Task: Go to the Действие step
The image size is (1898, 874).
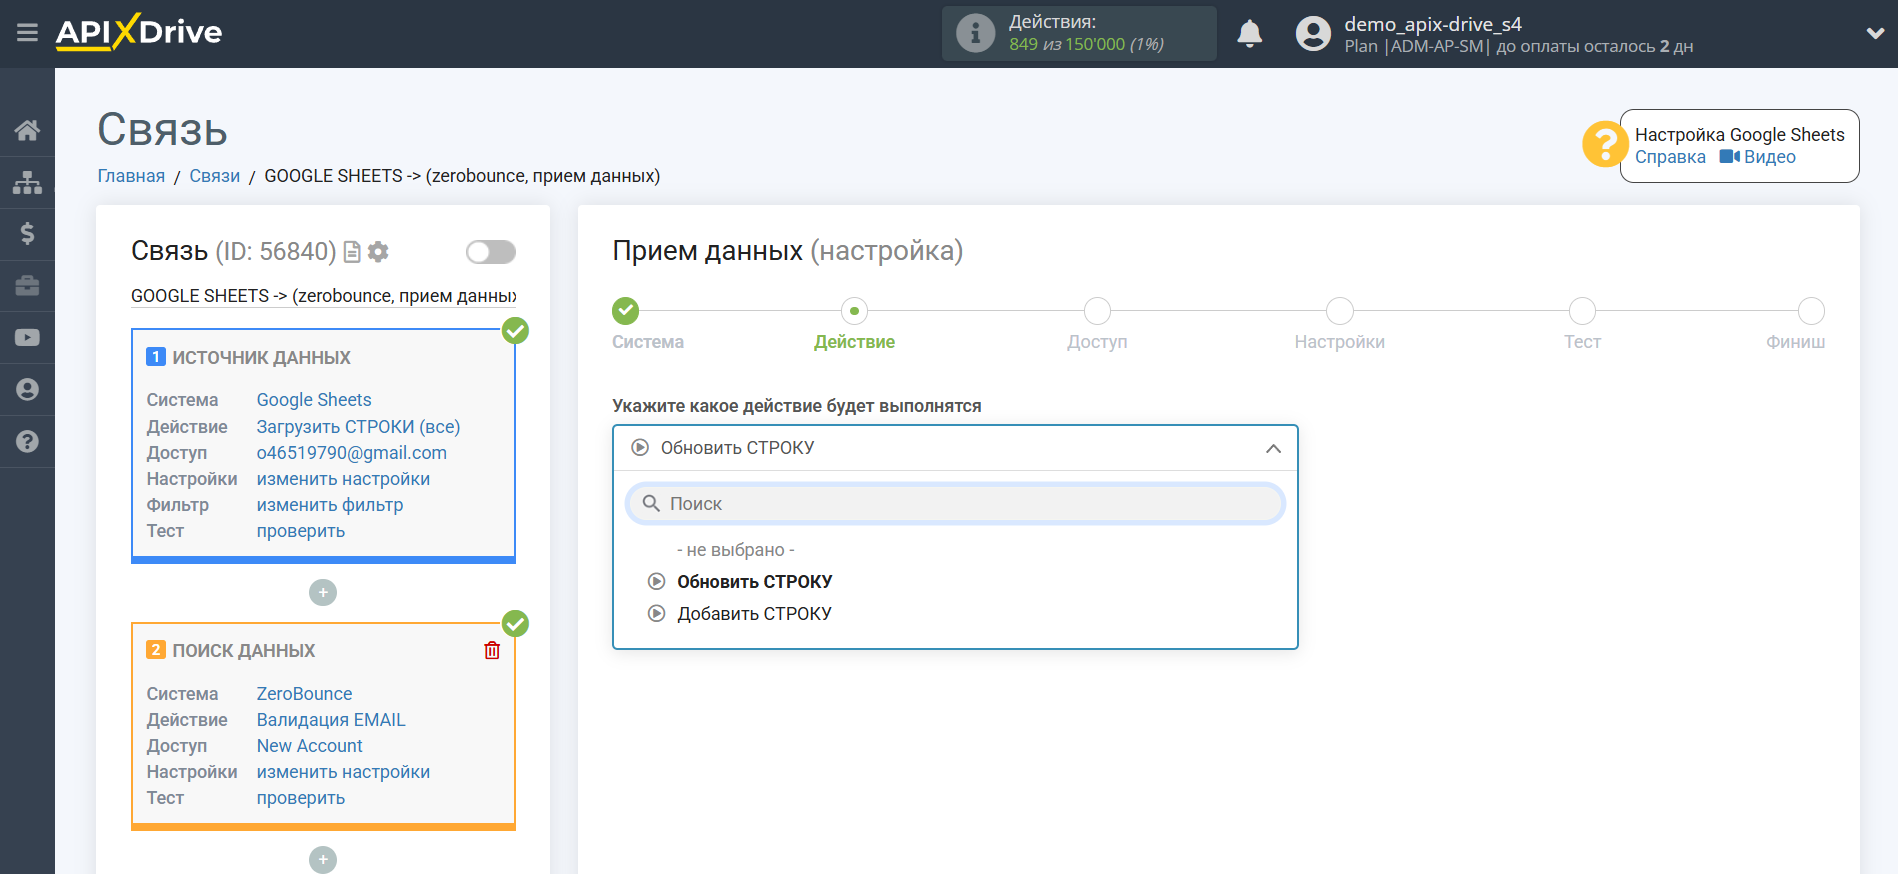Action: (x=854, y=311)
